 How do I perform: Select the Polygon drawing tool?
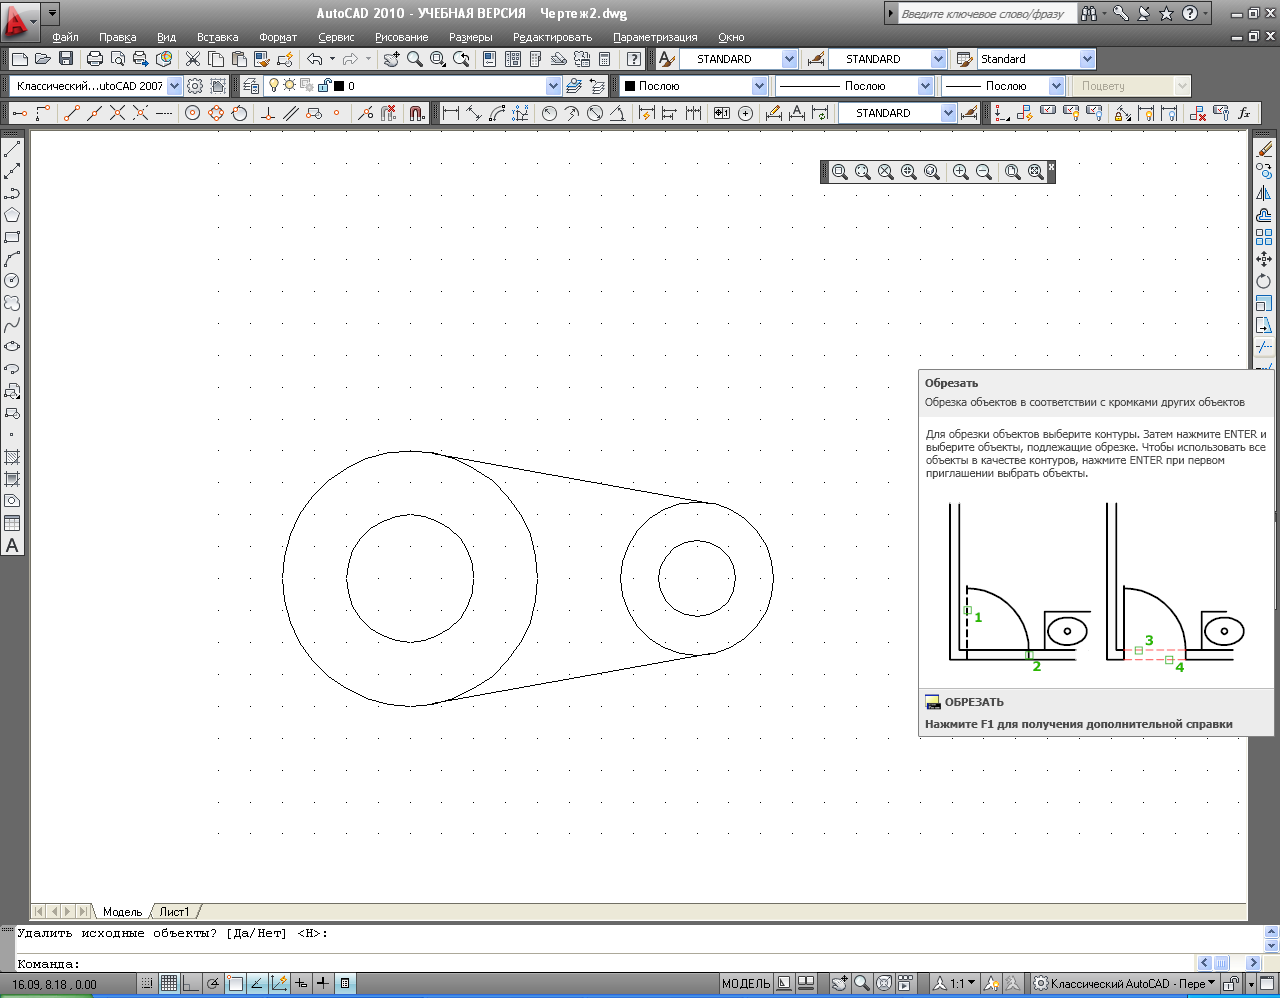tap(12, 215)
